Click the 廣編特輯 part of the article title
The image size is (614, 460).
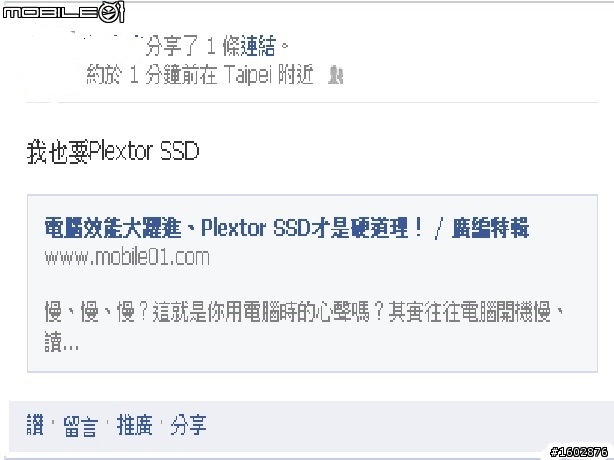click(491, 228)
